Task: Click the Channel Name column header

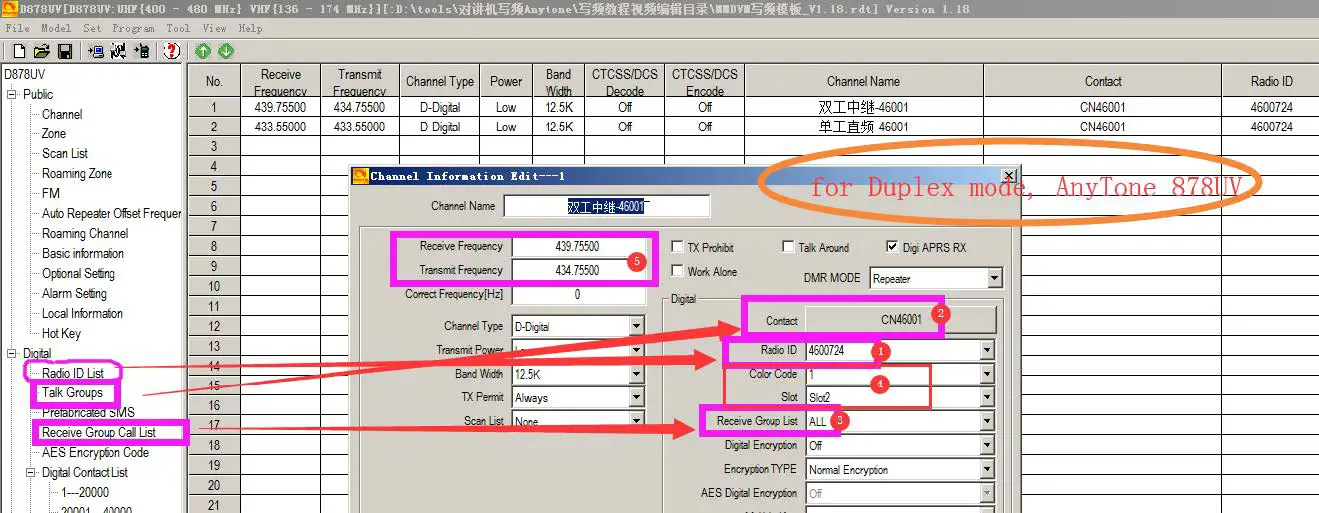Action: click(x=863, y=81)
